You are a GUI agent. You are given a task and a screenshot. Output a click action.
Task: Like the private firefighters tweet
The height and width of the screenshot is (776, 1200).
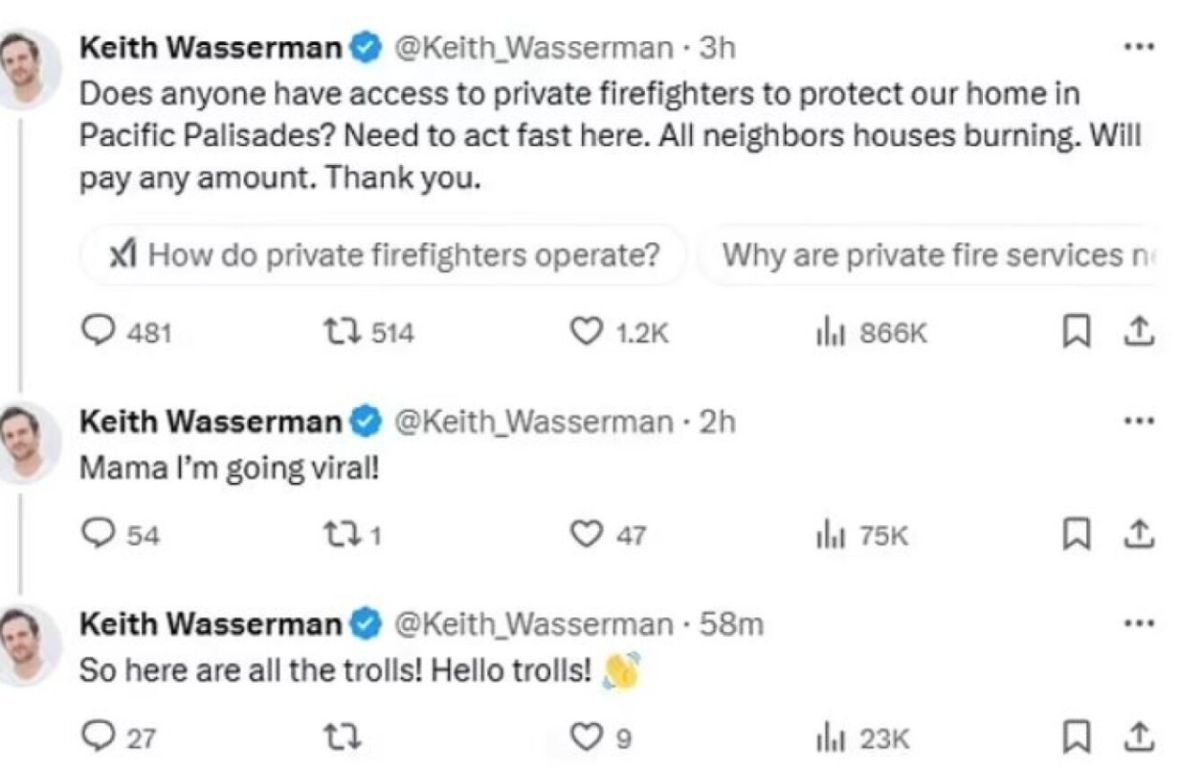click(x=586, y=332)
